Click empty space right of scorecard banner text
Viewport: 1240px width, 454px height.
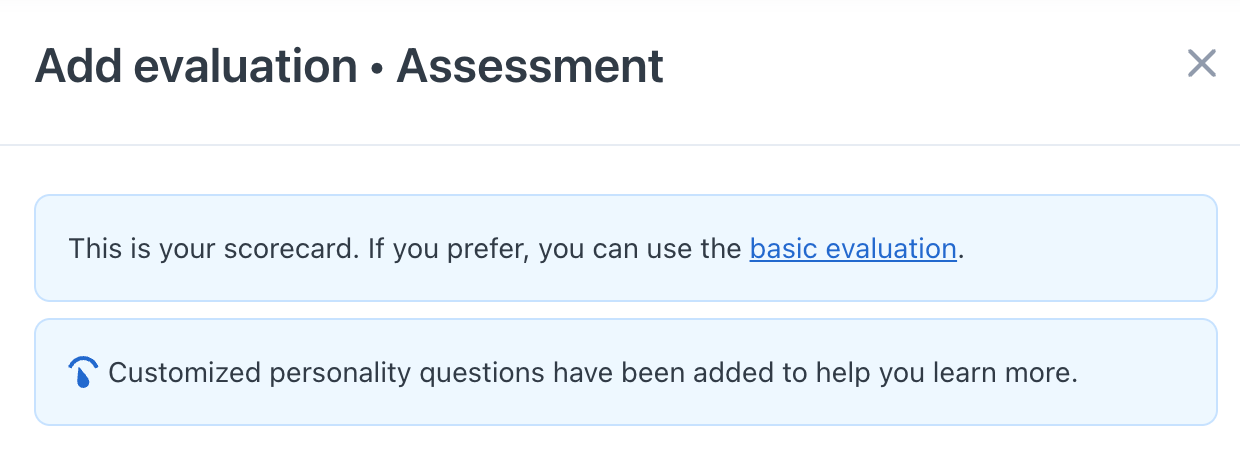click(x=1090, y=248)
